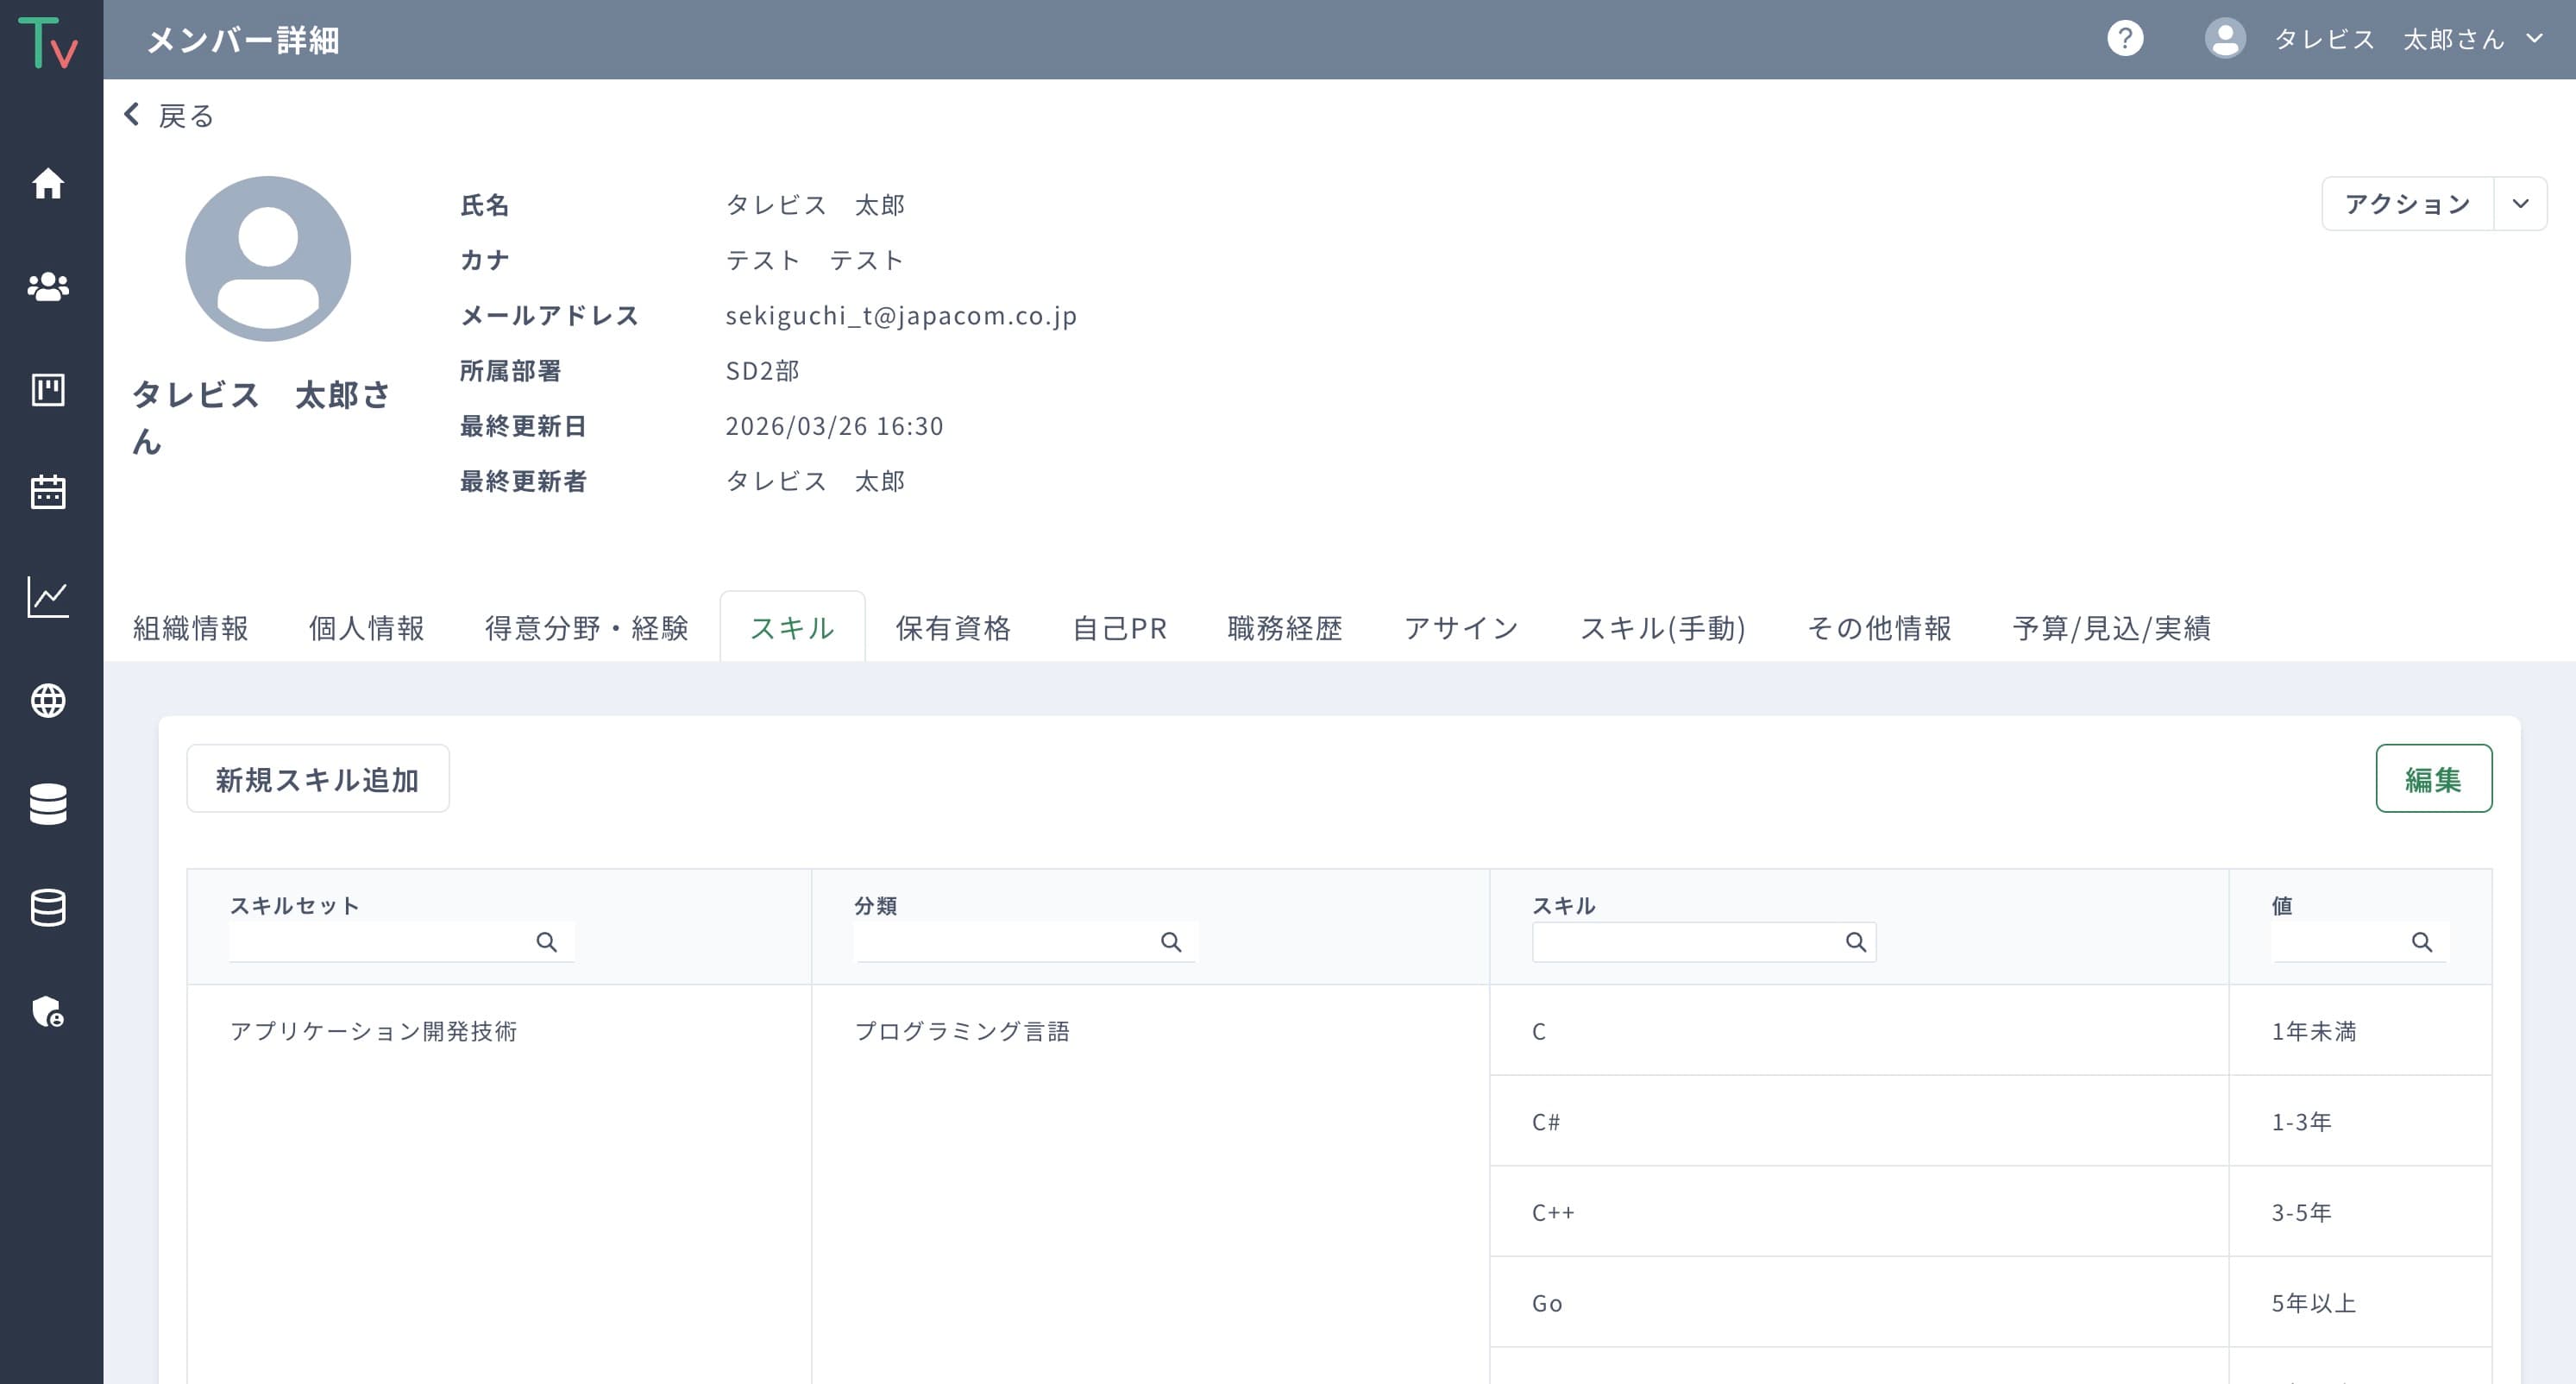This screenshot has width=2576, height=1384.
Task: Click the search magnifier in the 分類 column
Action: pyautogui.click(x=1172, y=941)
